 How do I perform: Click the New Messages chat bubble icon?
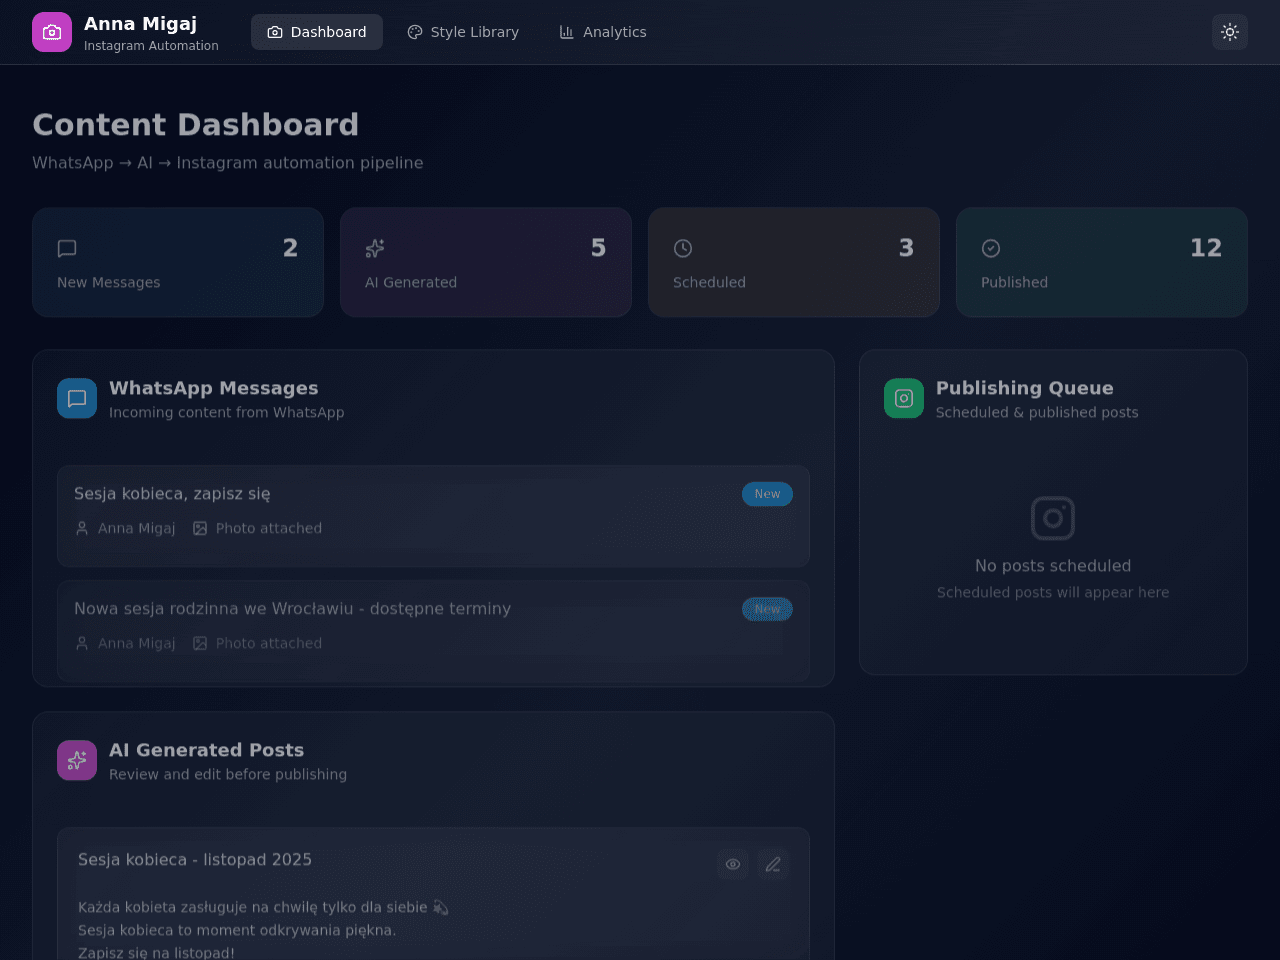click(x=67, y=248)
